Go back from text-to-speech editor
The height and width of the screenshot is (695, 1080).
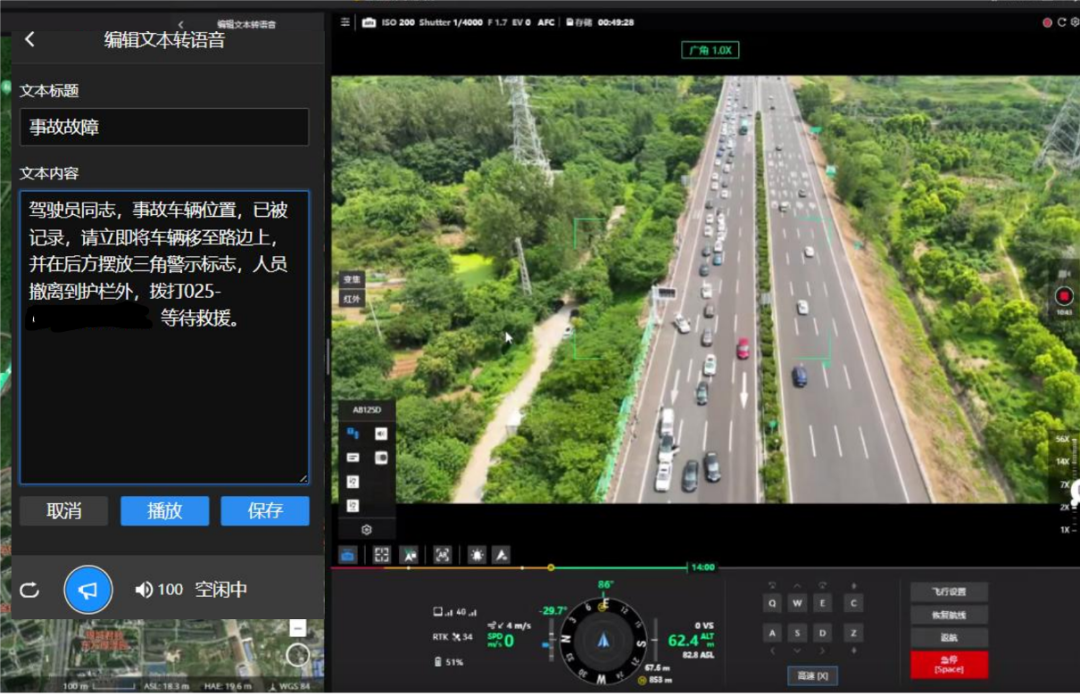pyautogui.click(x=30, y=39)
